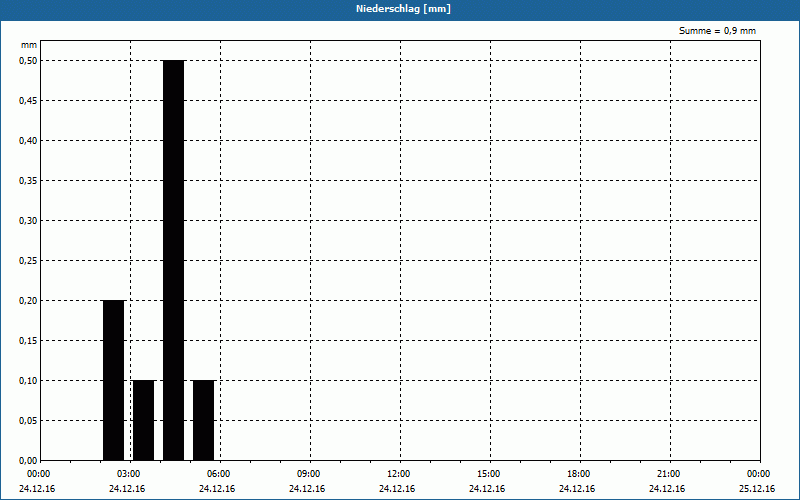
Task: Click the 0,35 y-axis value
Action: tap(28, 181)
